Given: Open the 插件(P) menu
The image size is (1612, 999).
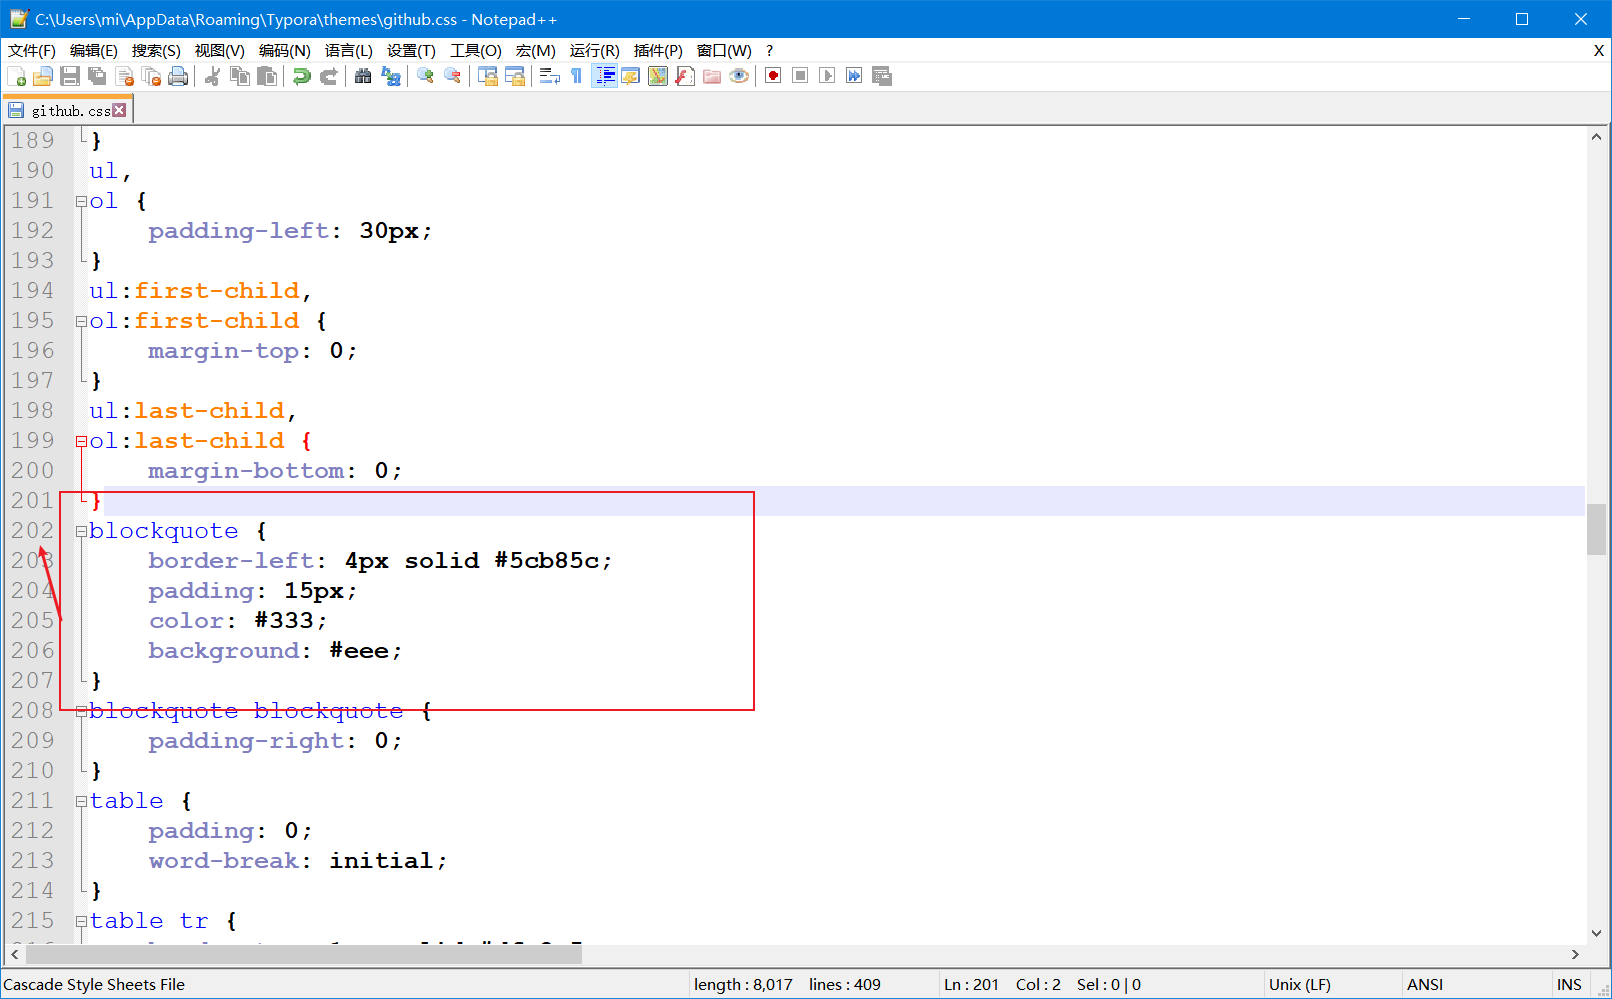Looking at the screenshot, I should 658,50.
